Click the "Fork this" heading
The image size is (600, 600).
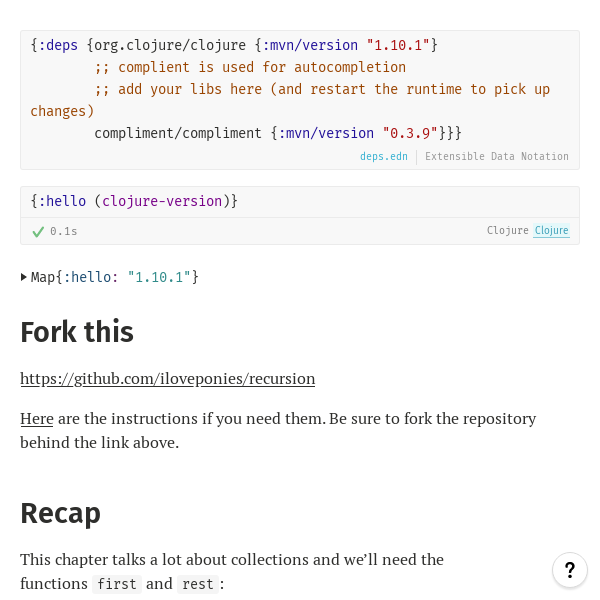coord(77,332)
